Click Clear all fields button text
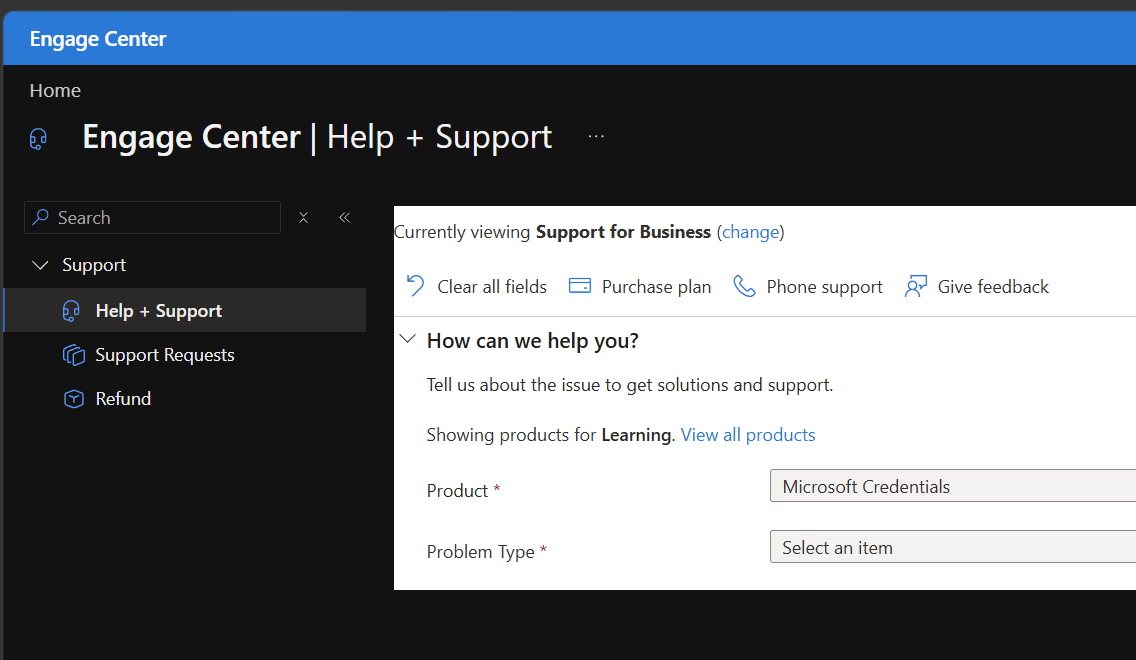Viewport: 1136px width, 660px height. [492, 287]
